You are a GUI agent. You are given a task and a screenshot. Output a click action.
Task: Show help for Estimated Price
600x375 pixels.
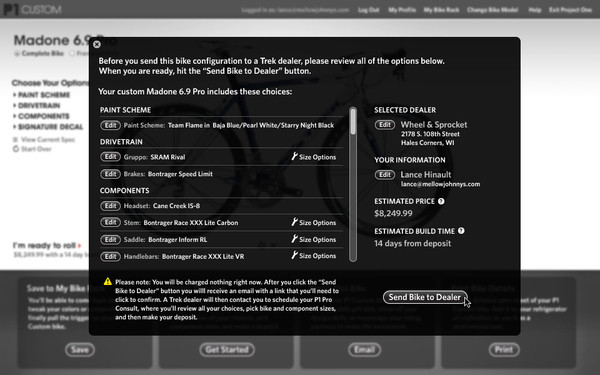point(441,201)
